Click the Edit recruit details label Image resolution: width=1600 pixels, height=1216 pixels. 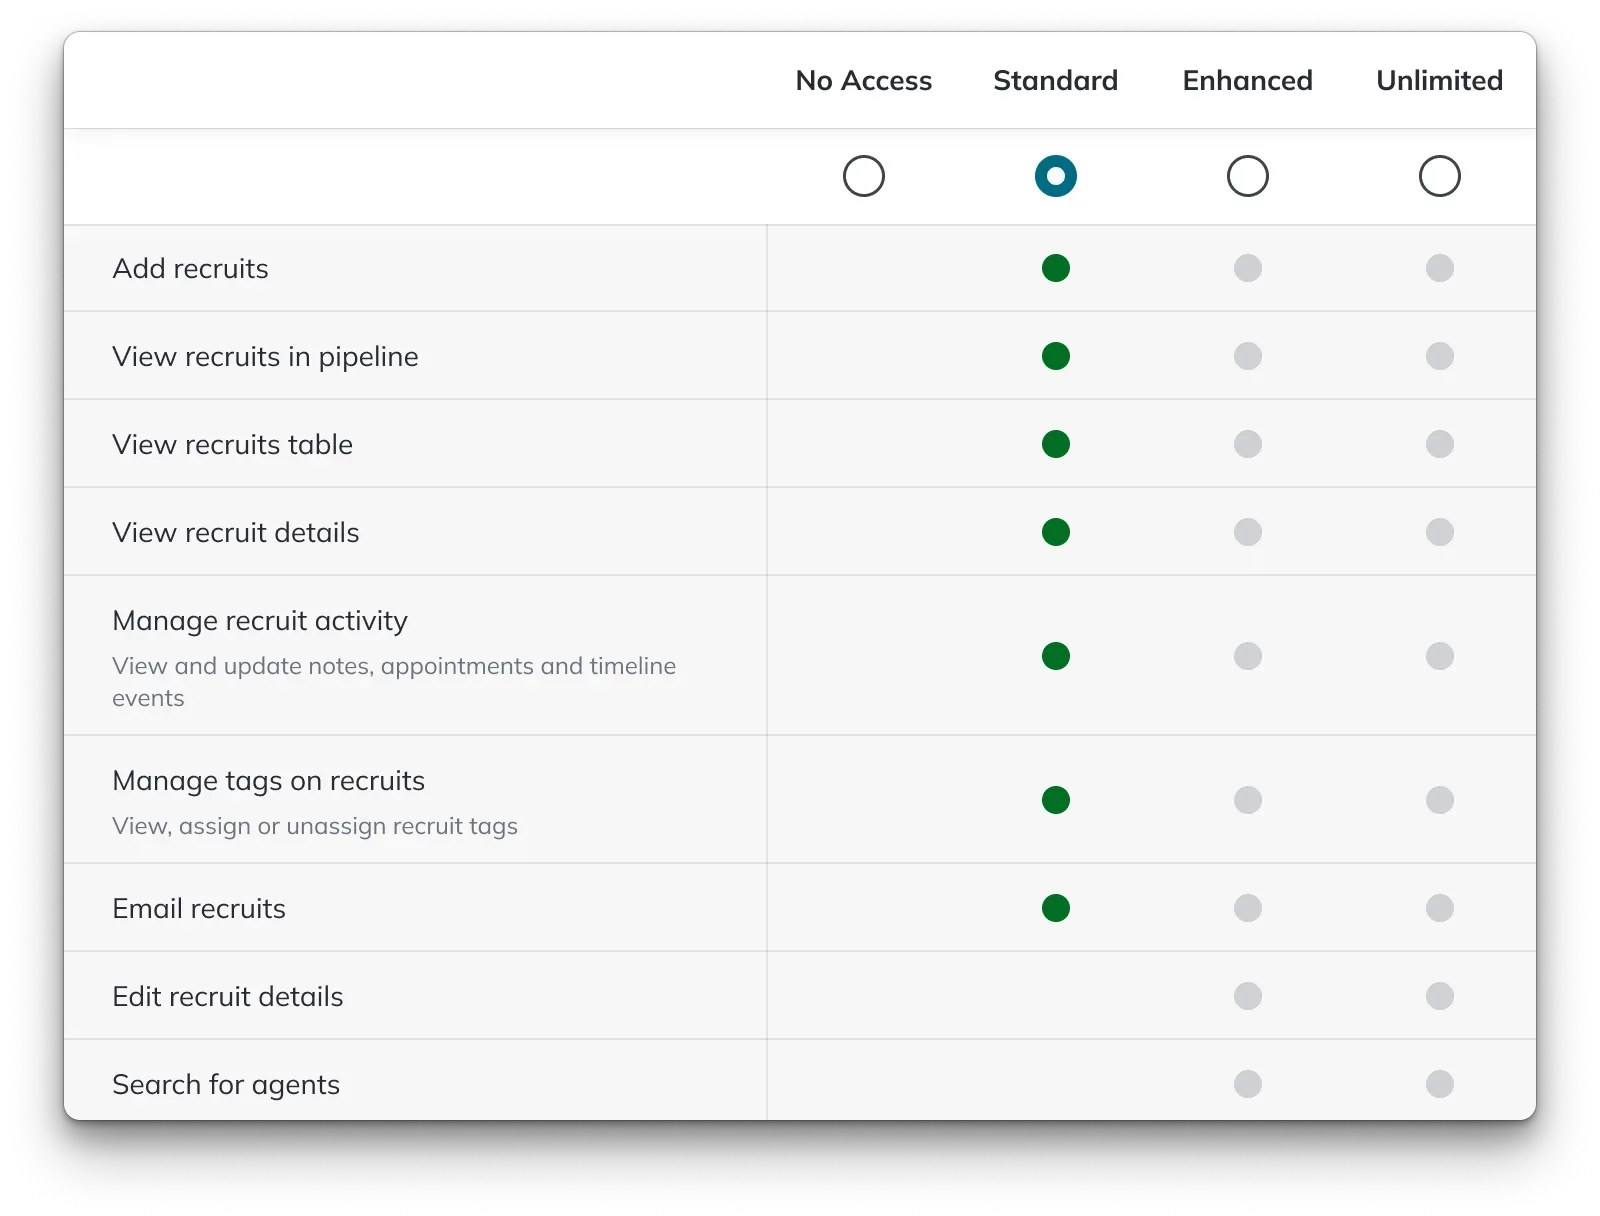tap(227, 996)
